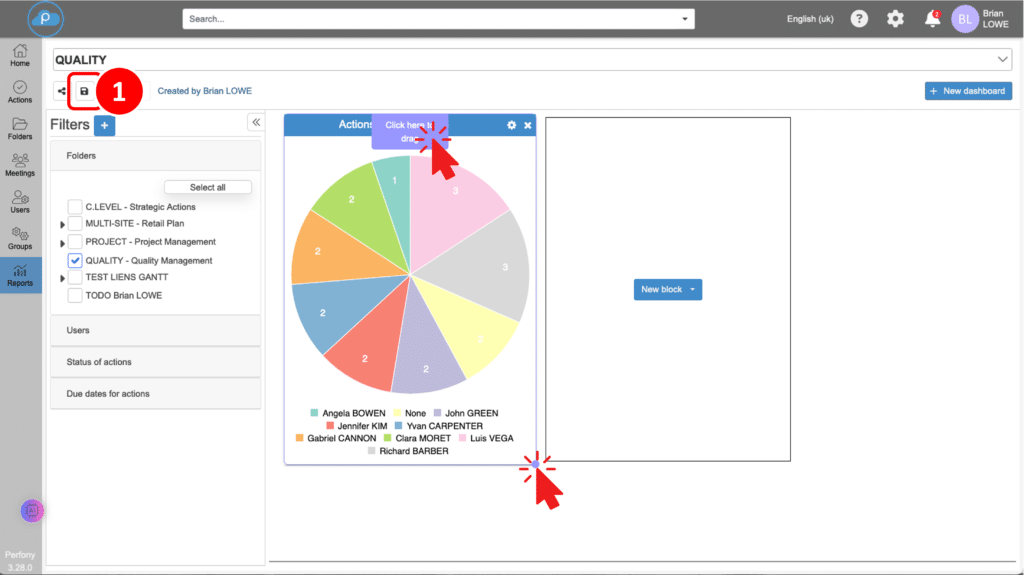This screenshot has width=1024, height=575.
Task: Open pie chart block settings gear
Action: pyautogui.click(x=512, y=125)
